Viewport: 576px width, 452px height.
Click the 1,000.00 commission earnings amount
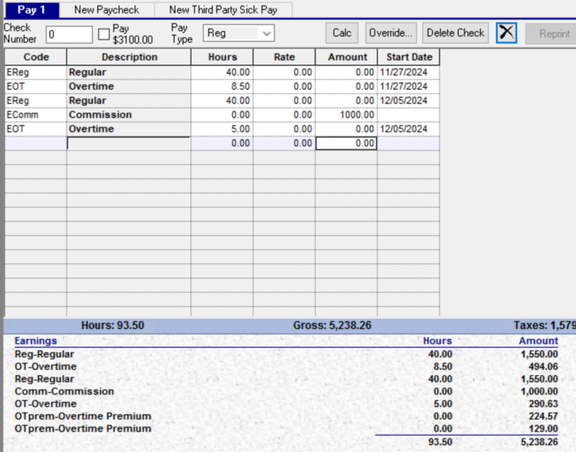coord(539,392)
